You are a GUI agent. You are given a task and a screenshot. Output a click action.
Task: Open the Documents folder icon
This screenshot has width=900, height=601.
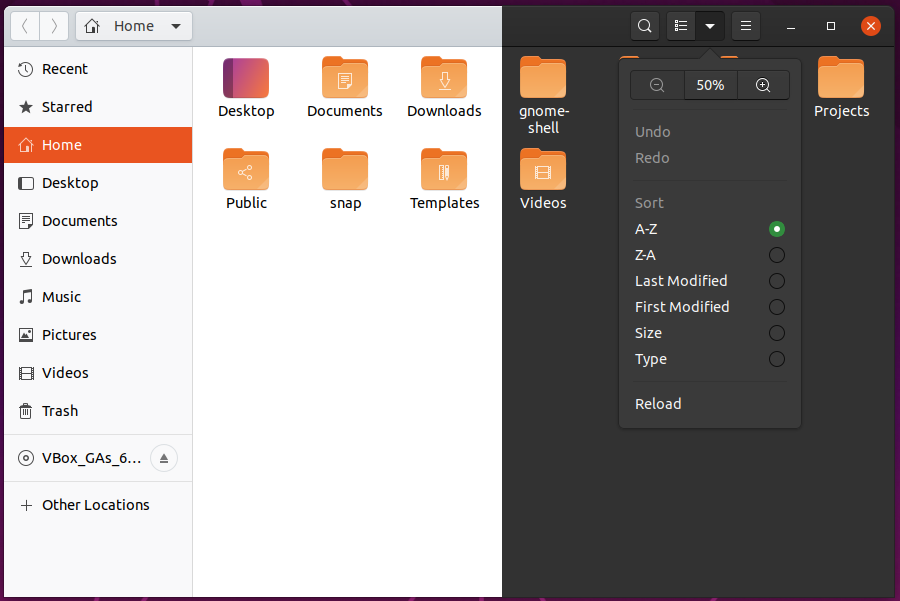tap(344, 78)
